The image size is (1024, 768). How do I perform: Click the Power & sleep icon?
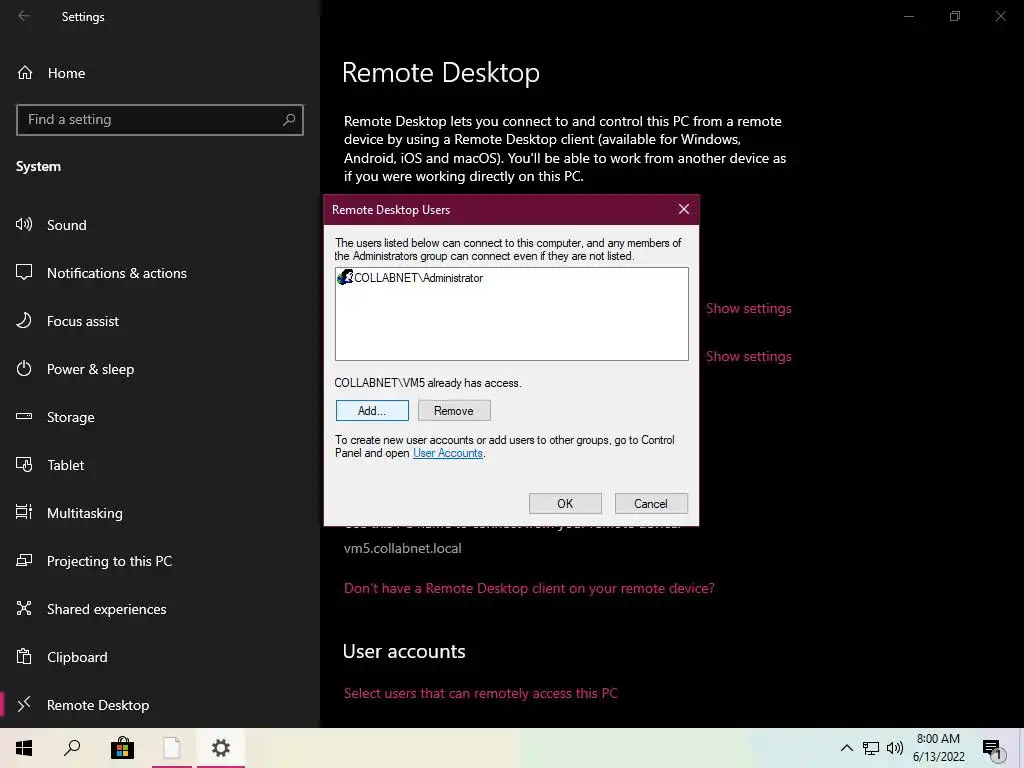24,368
